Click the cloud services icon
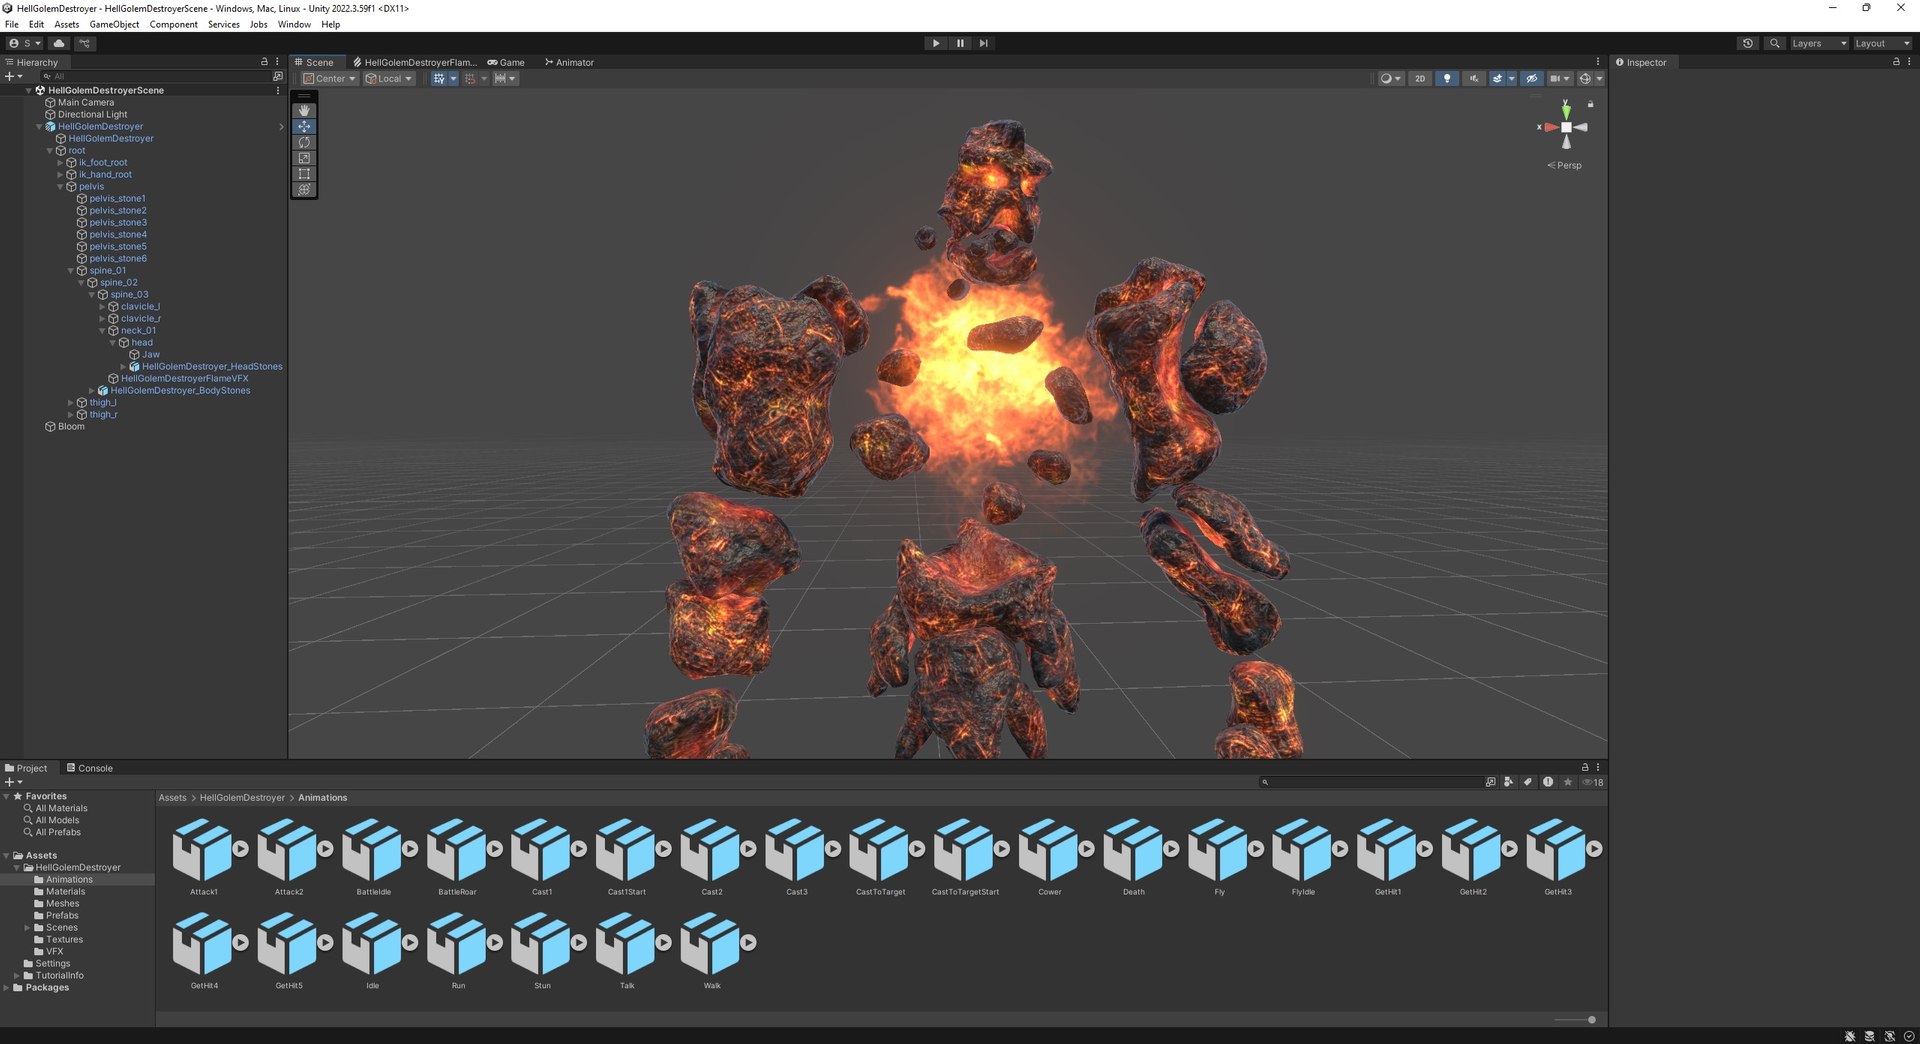1920x1044 pixels. coord(59,43)
